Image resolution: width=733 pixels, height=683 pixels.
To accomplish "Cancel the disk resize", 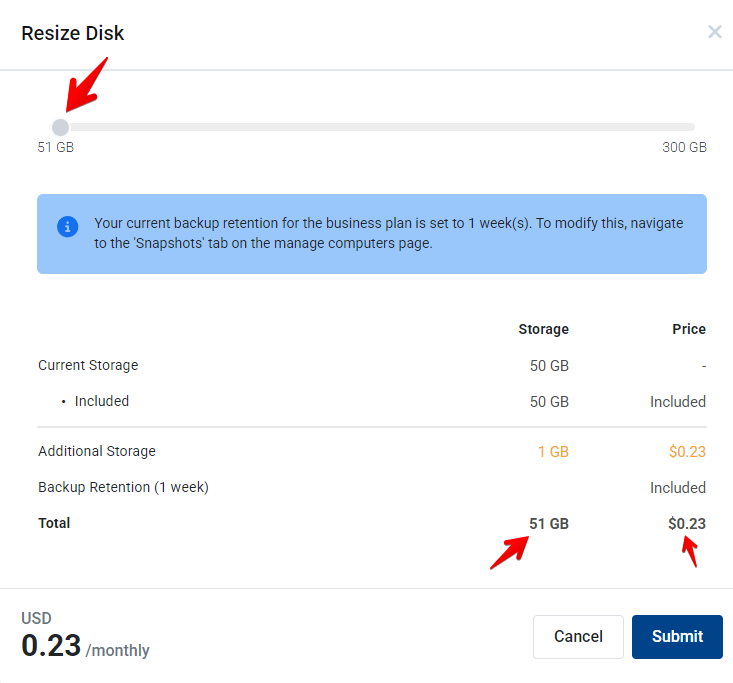I will (578, 636).
